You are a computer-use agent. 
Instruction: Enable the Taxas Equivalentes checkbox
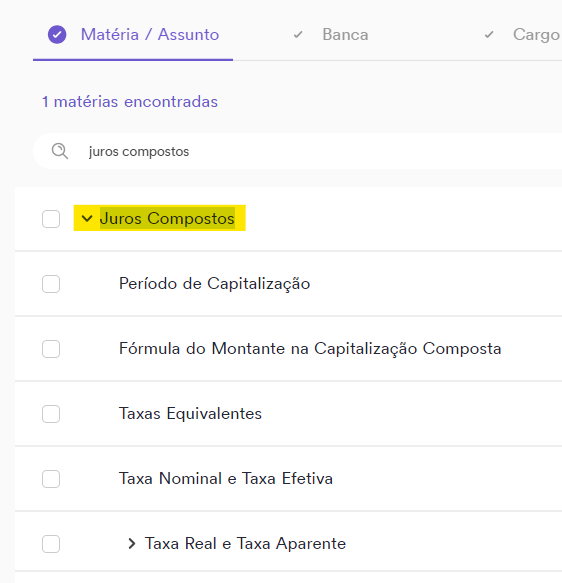pos(51,414)
